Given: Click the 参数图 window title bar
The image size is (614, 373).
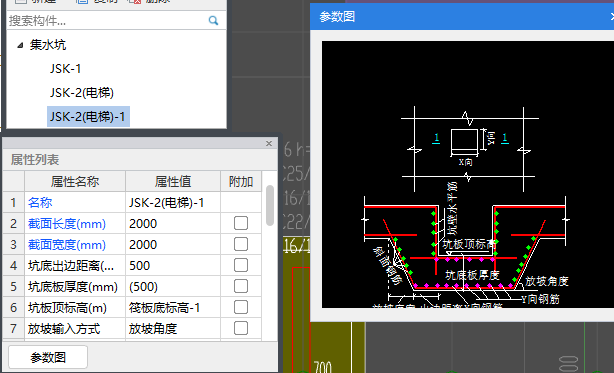Looking at the screenshot, I should [462, 16].
